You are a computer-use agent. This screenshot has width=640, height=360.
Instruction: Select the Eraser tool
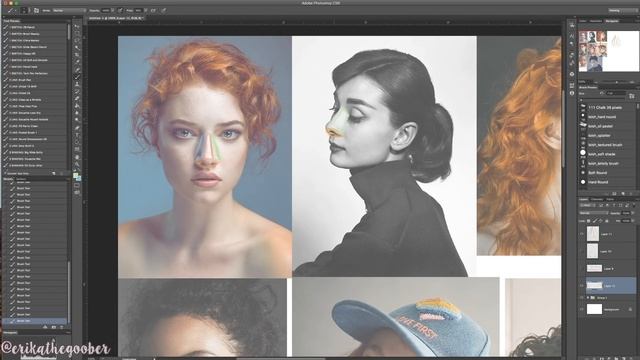click(77, 99)
